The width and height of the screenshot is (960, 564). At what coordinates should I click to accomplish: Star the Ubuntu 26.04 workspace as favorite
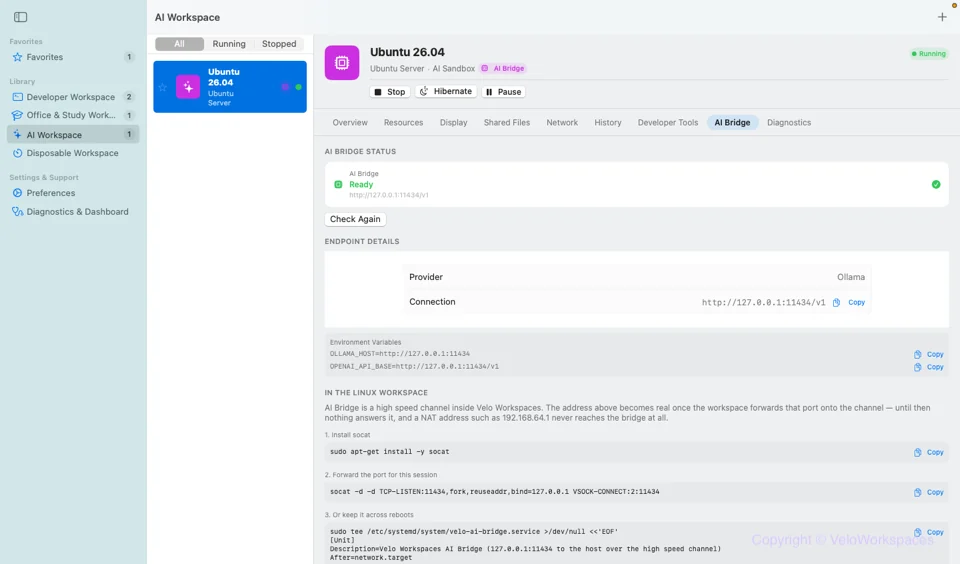pyautogui.click(x=163, y=87)
